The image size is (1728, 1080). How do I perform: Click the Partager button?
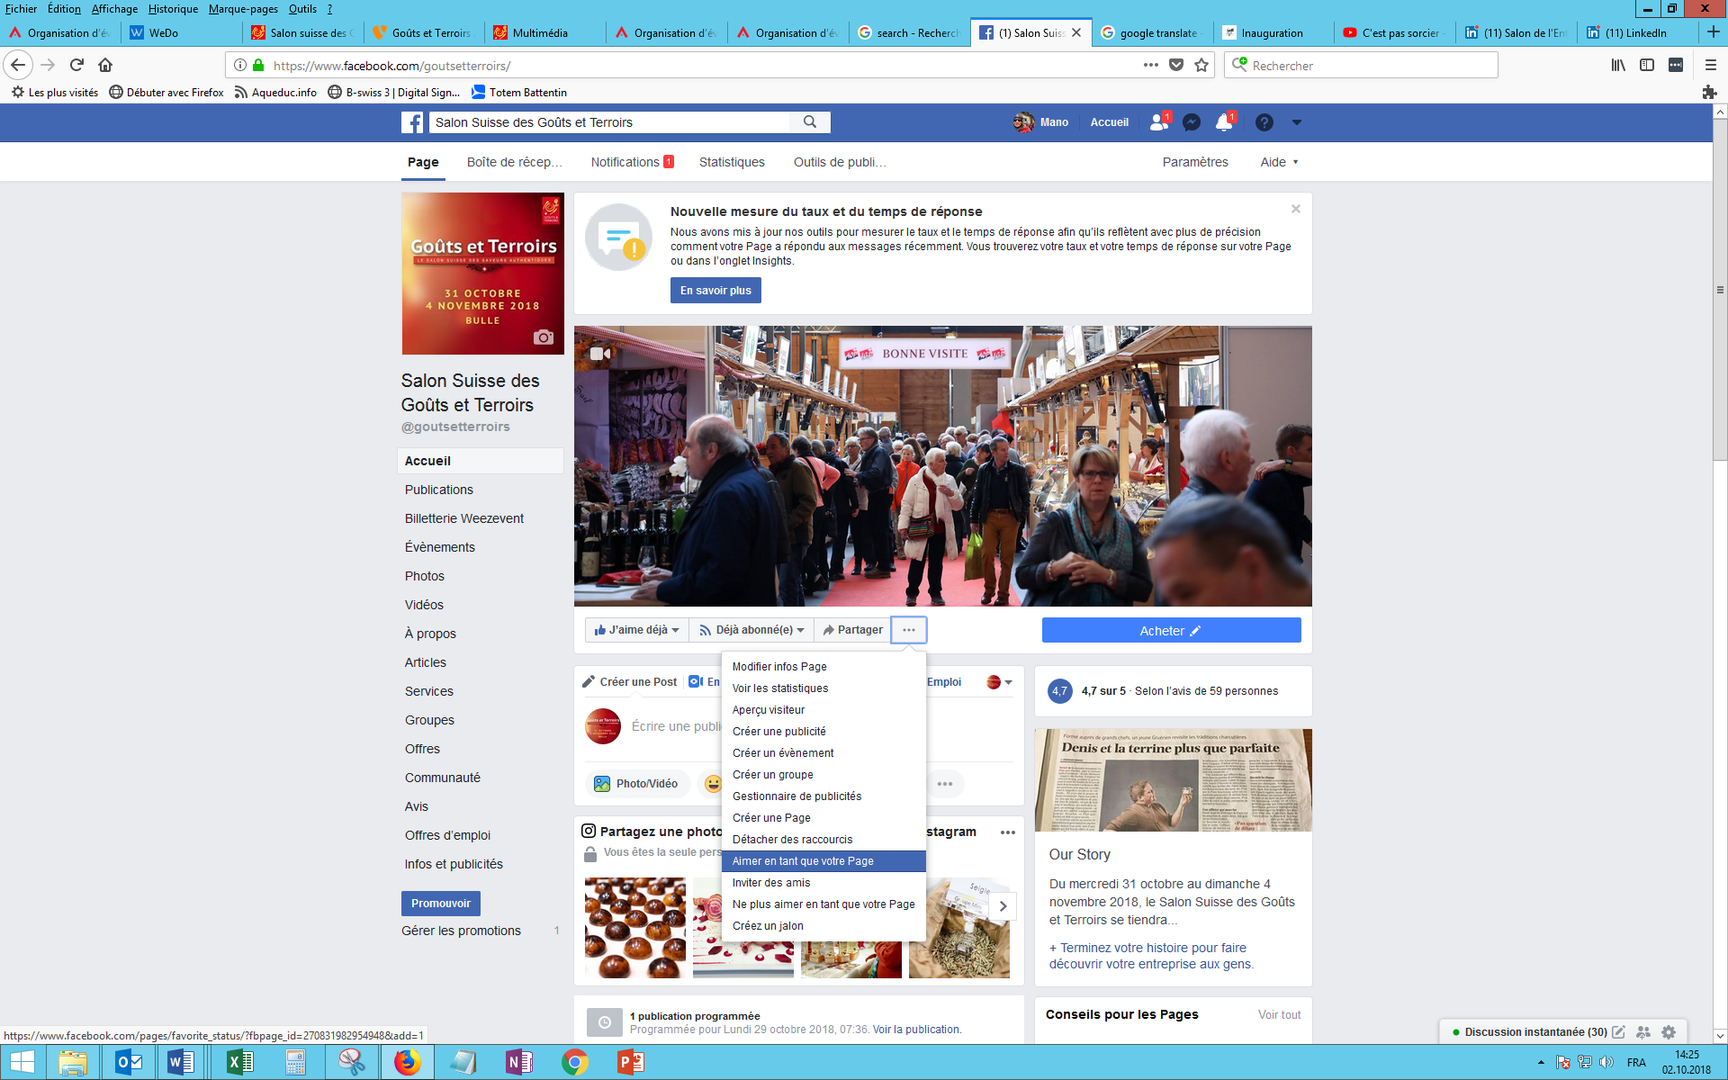pyautogui.click(x=852, y=630)
